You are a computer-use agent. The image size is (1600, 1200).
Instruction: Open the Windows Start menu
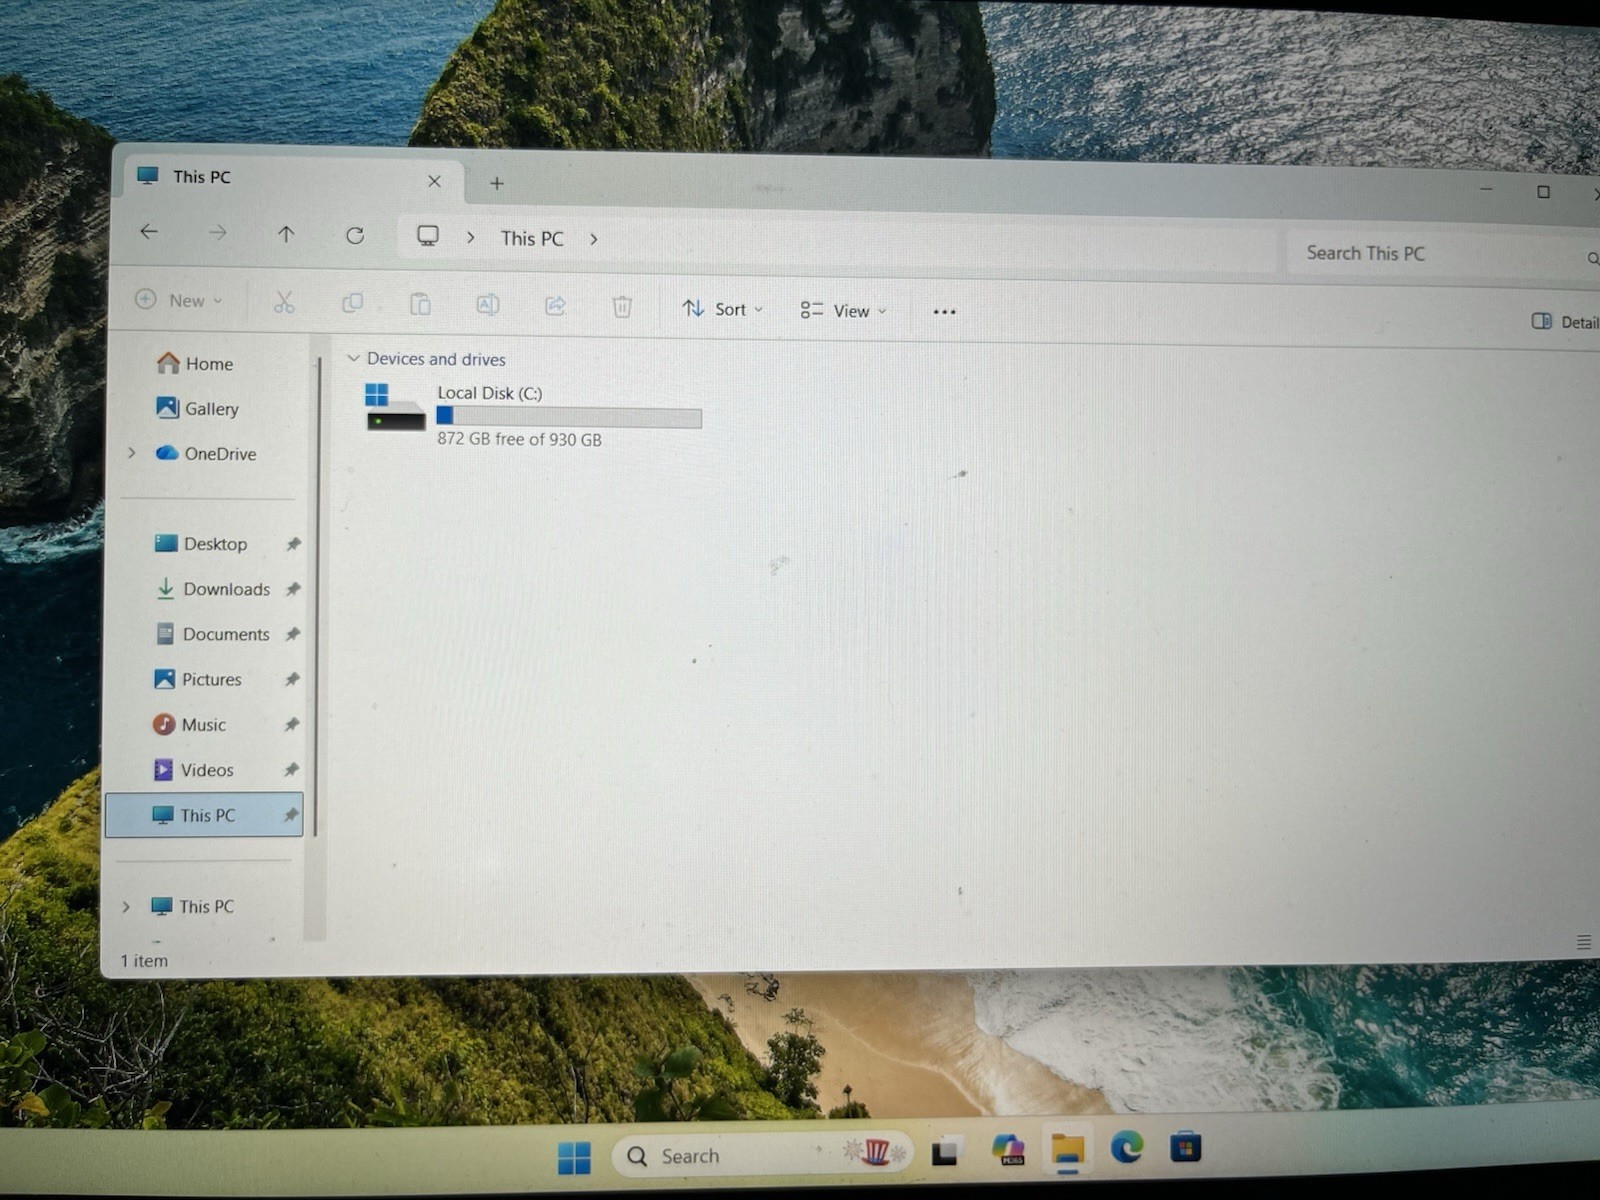[x=574, y=1158]
